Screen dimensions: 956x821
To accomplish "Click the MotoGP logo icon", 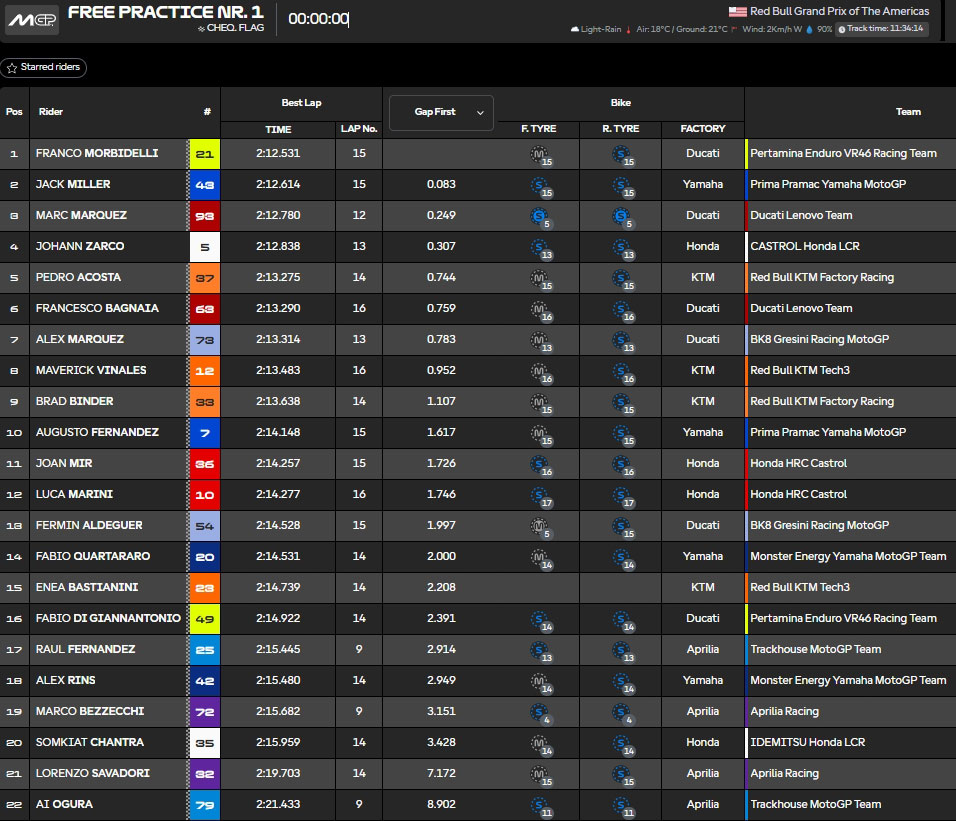I will [x=30, y=19].
